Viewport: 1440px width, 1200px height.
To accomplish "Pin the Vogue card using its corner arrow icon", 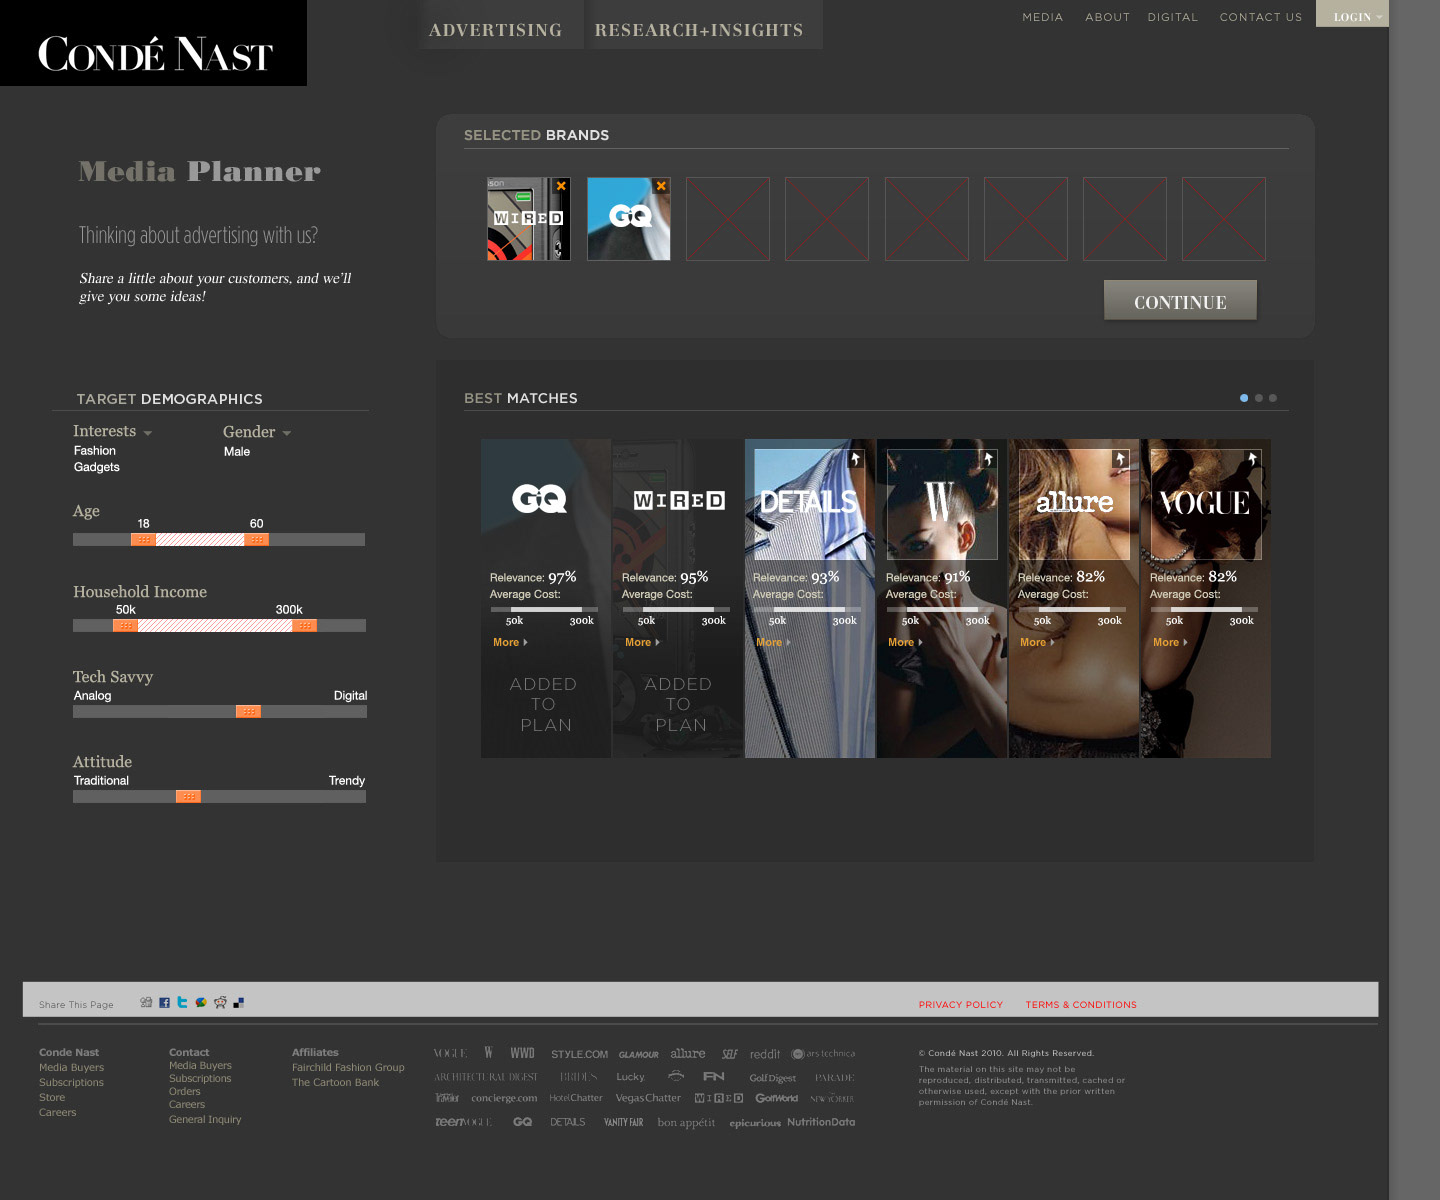I will click(x=1252, y=458).
